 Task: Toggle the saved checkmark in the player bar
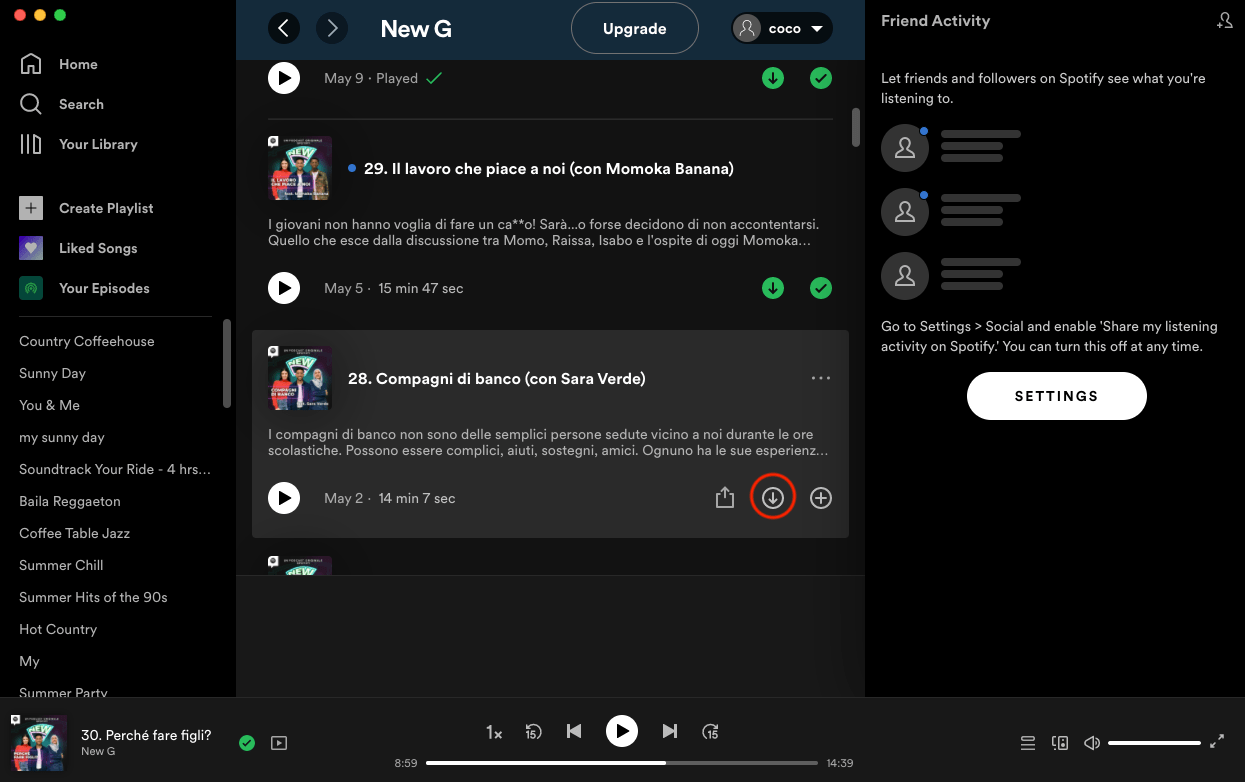tap(247, 743)
